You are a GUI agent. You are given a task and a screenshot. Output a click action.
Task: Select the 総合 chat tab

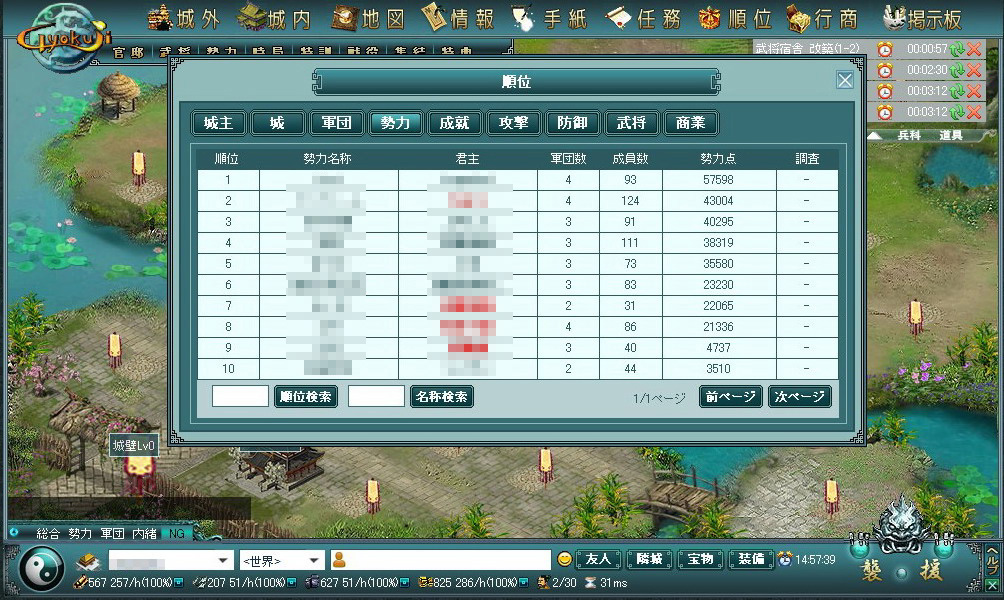(x=48, y=533)
